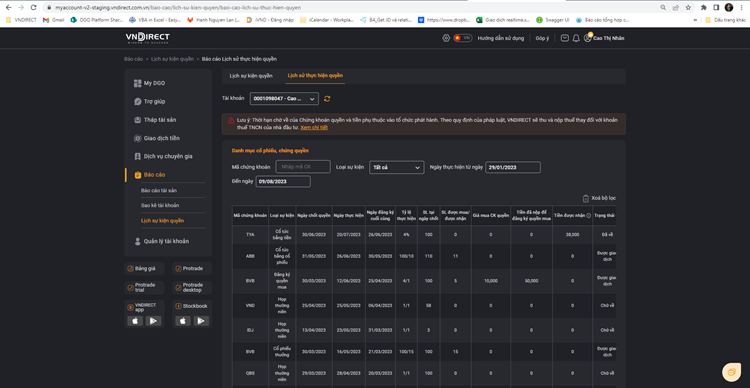
Task: Open the Swagger UI bookmark
Action: click(552, 20)
